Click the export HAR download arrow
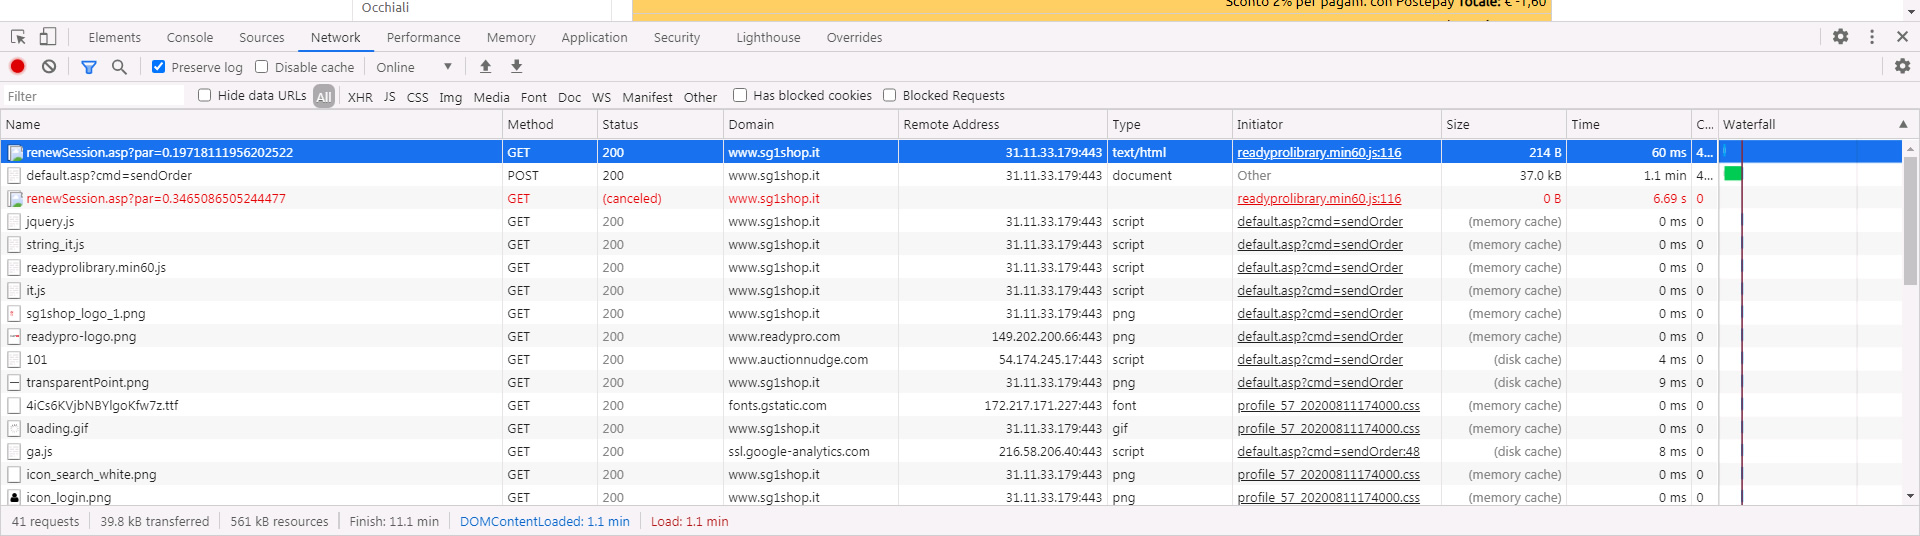The height and width of the screenshot is (536, 1920). (x=517, y=67)
